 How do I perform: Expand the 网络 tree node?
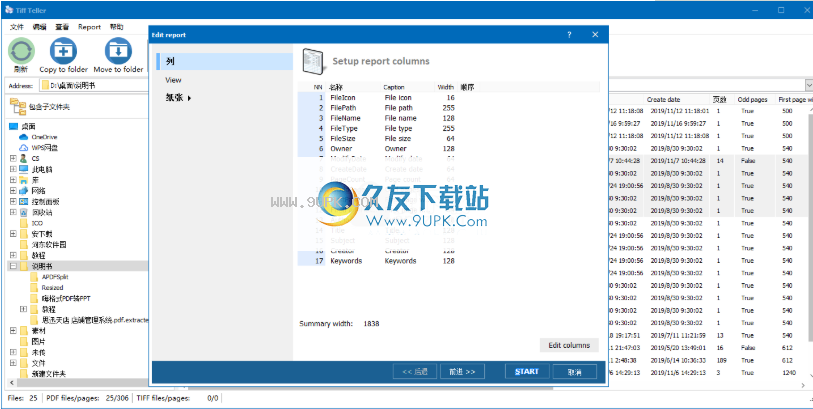[x=13, y=191]
